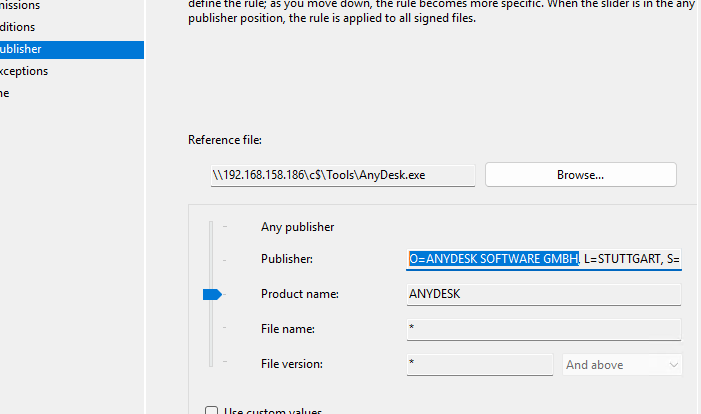Set slider to the Publisher tick mark
The height and width of the screenshot is (414, 701).
click(224, 260)
